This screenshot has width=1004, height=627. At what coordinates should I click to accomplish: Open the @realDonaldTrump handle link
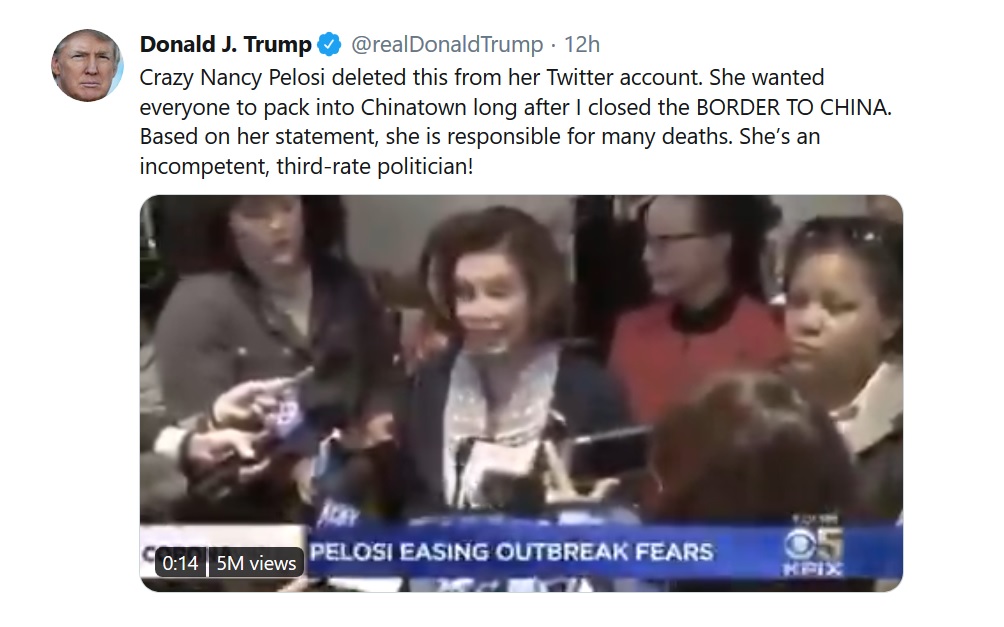coord(446,45)
